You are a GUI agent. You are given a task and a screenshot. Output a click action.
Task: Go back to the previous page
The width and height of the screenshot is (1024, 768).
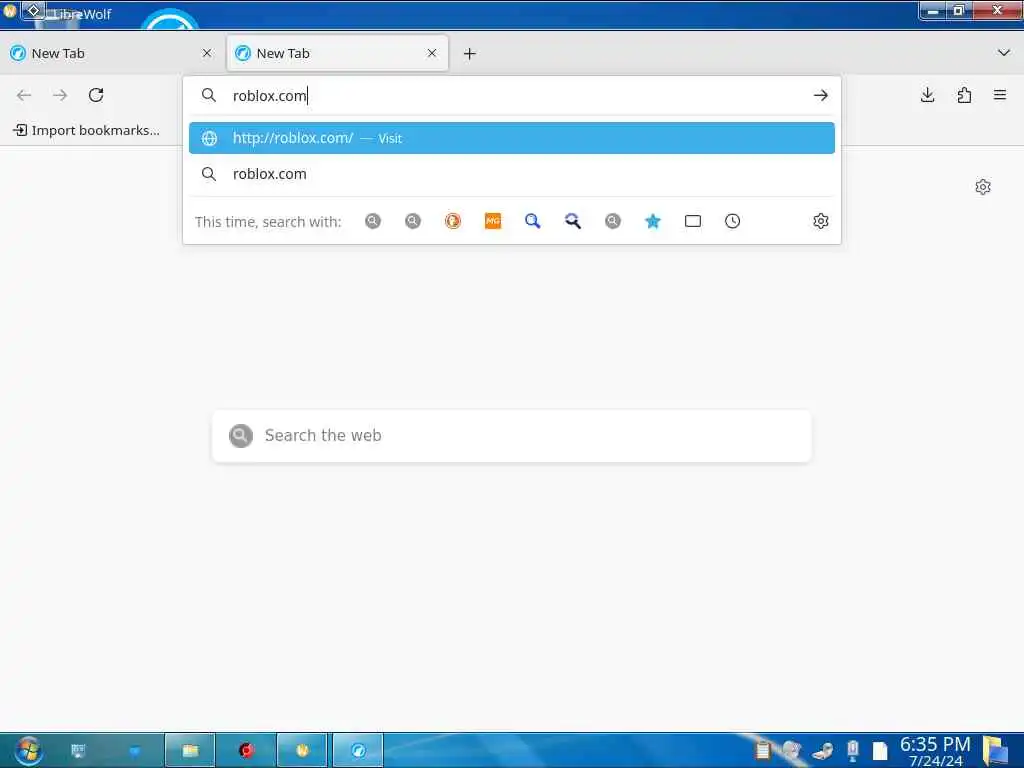point(24,95)
